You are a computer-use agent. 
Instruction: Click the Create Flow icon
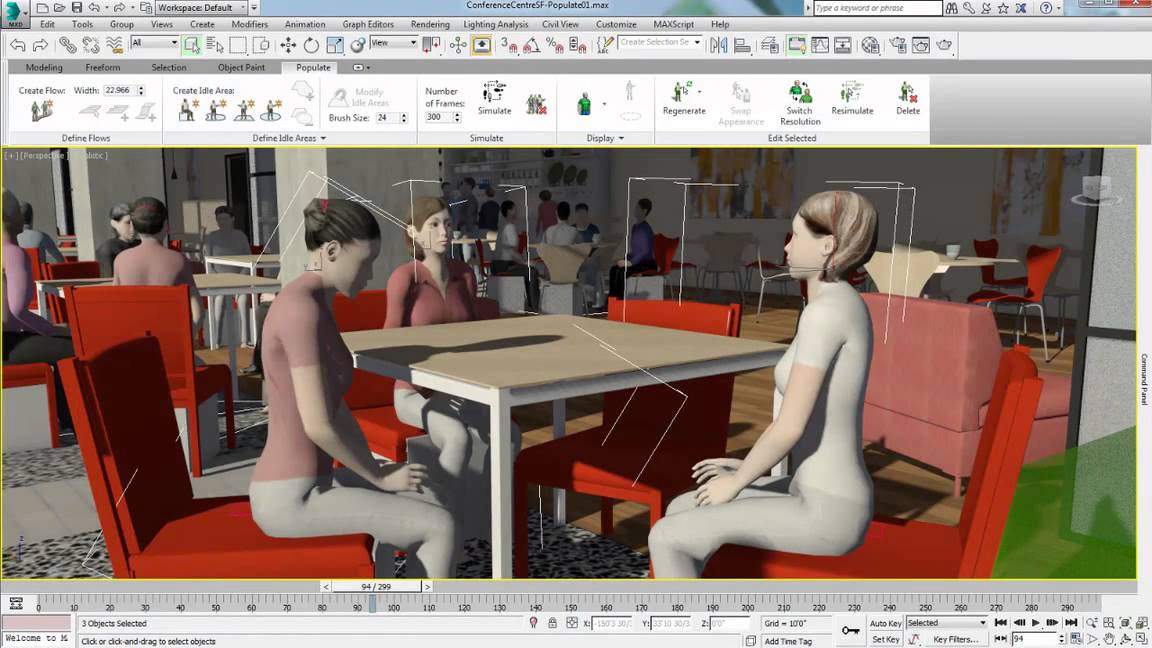point(41,111)
